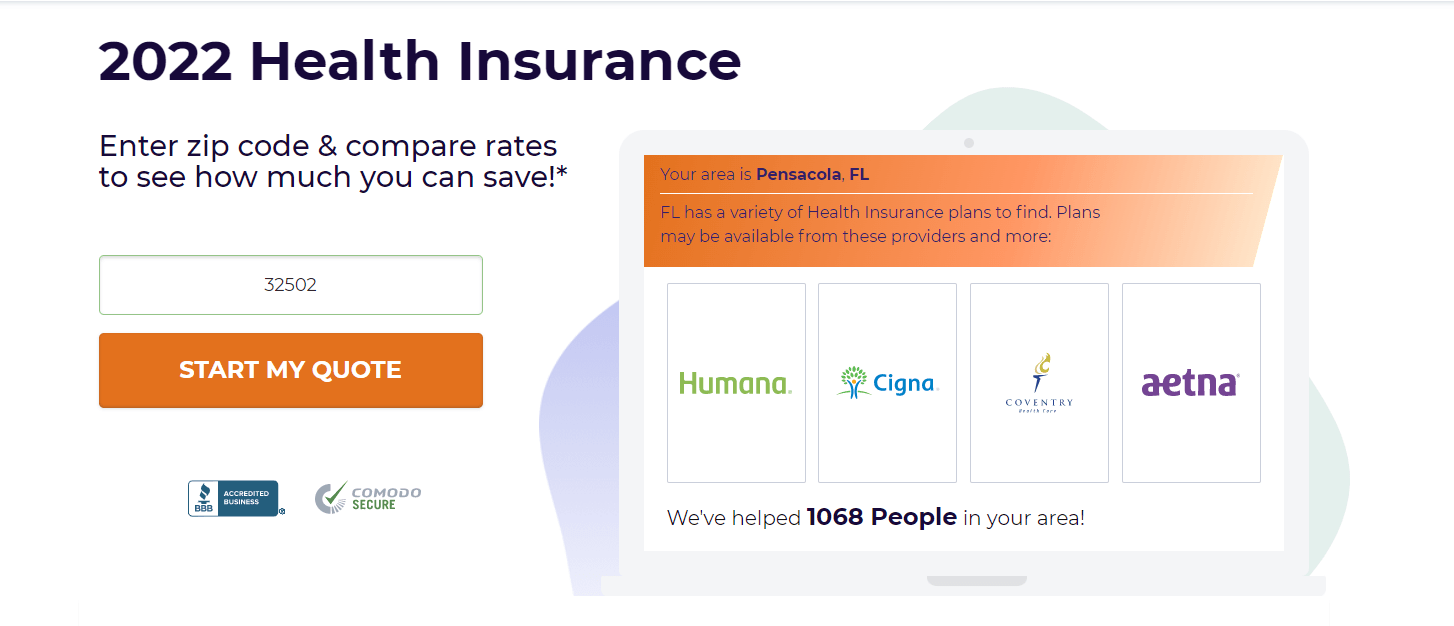Click the aetna provider card
The width and height of the screenshot is (1454, 626).
coord(1190,383)
